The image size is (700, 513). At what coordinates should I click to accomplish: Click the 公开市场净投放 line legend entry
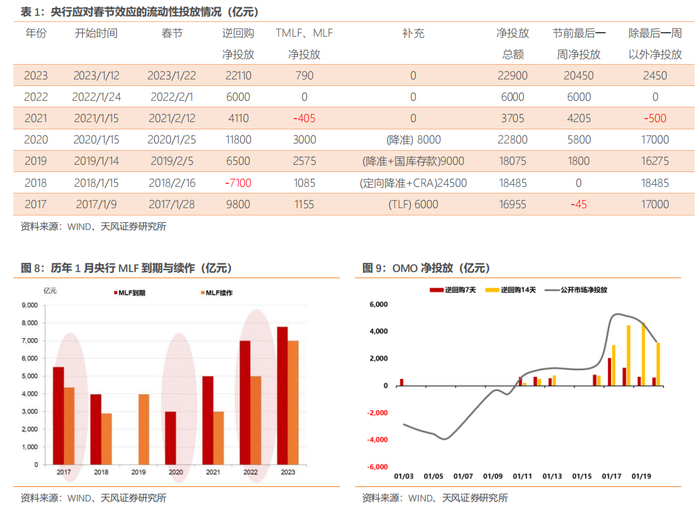(576, 290)
